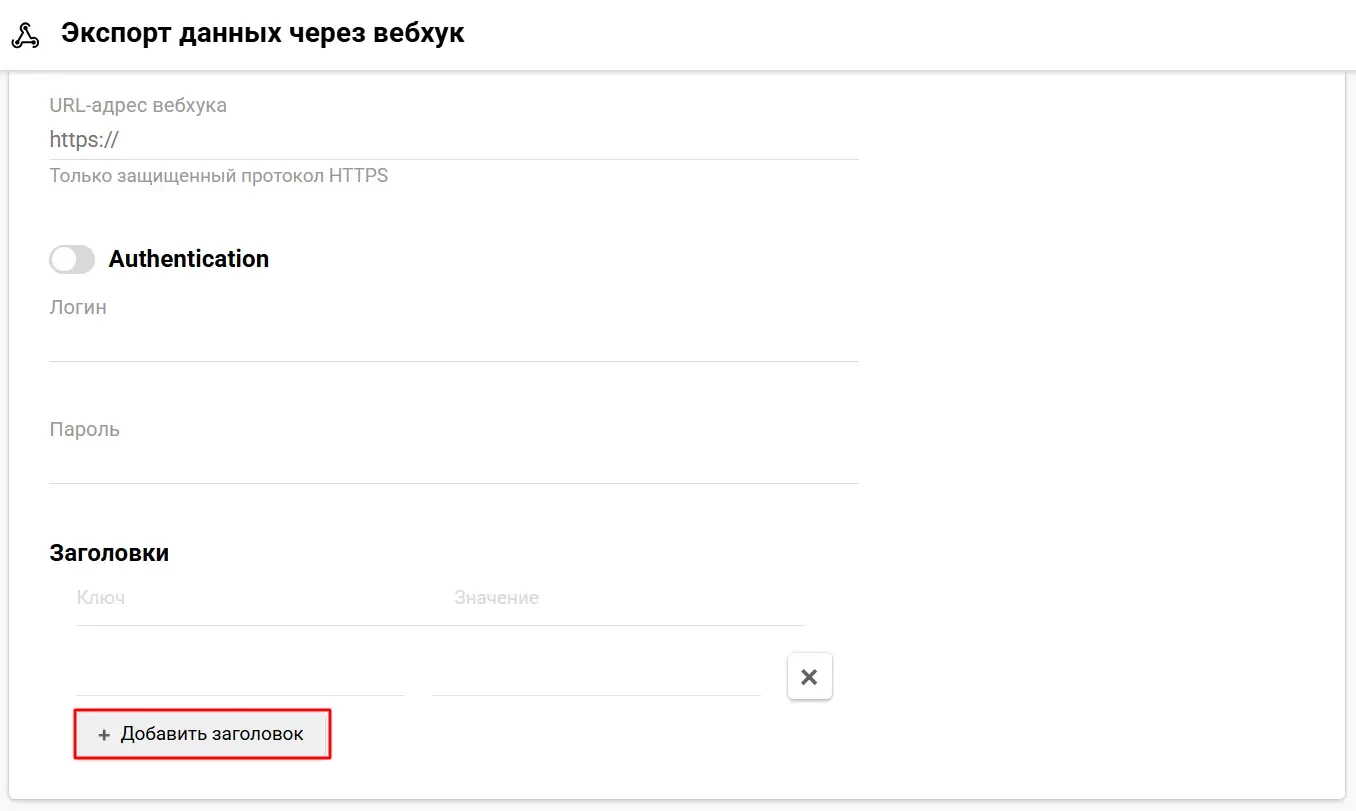The width and height of the screenshot is (1356, 811).
Task: Click the plus icon in Добавить заголовок
Action: coord(104,735)
